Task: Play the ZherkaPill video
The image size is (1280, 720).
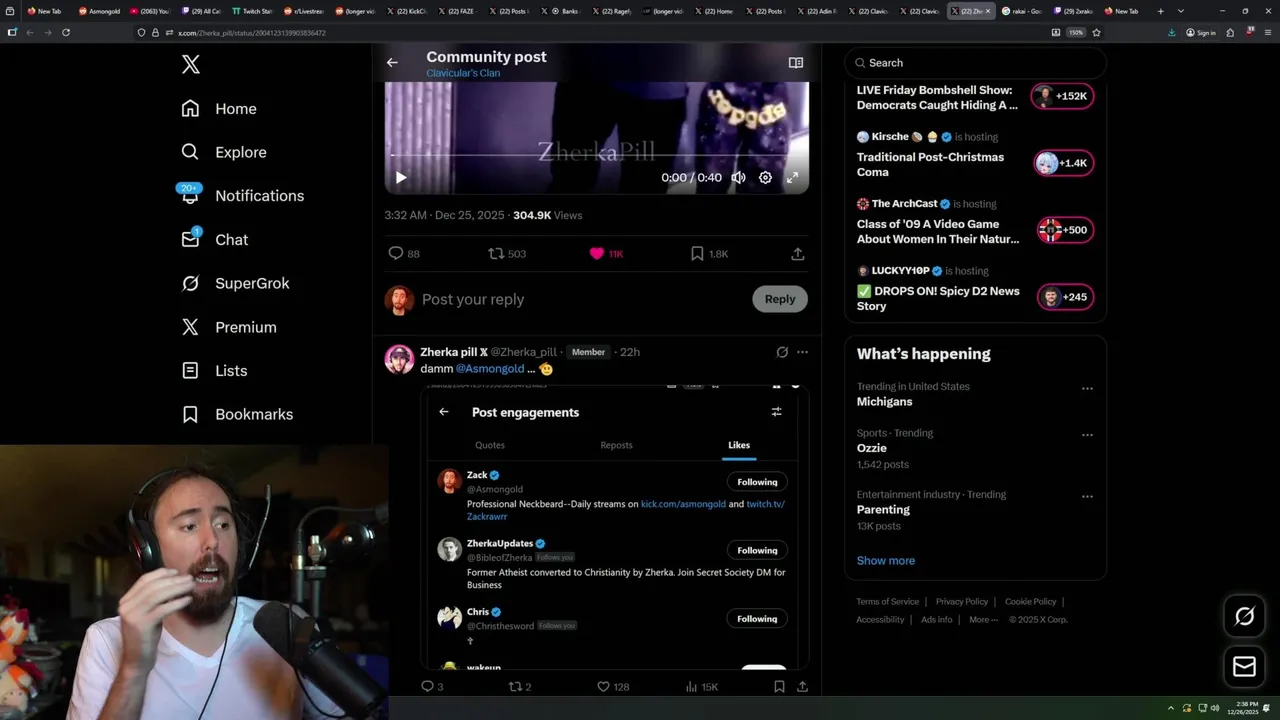Action: point(401,177)
